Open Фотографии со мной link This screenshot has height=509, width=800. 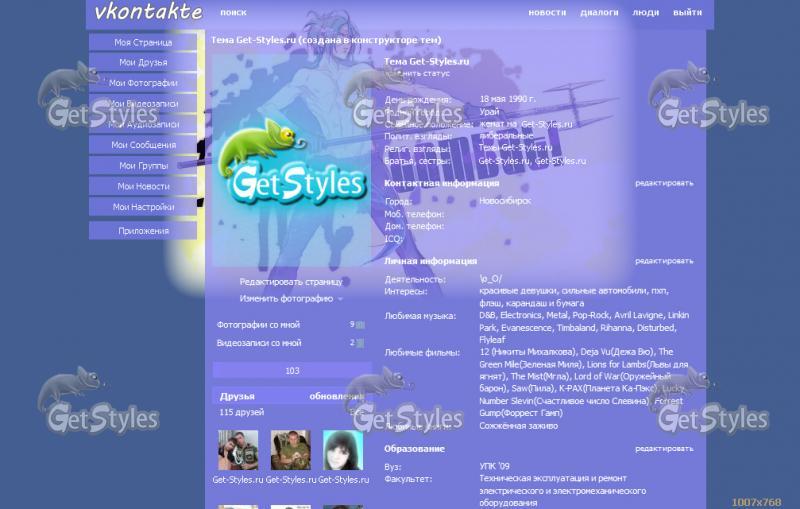[258, 324]
